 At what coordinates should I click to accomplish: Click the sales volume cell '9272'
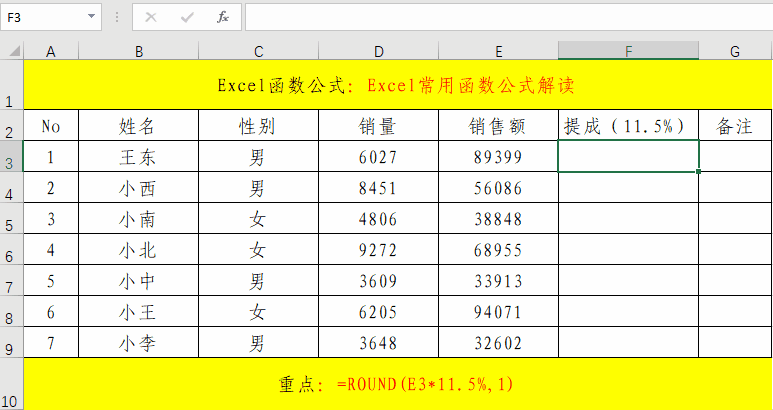coord(379,250)
